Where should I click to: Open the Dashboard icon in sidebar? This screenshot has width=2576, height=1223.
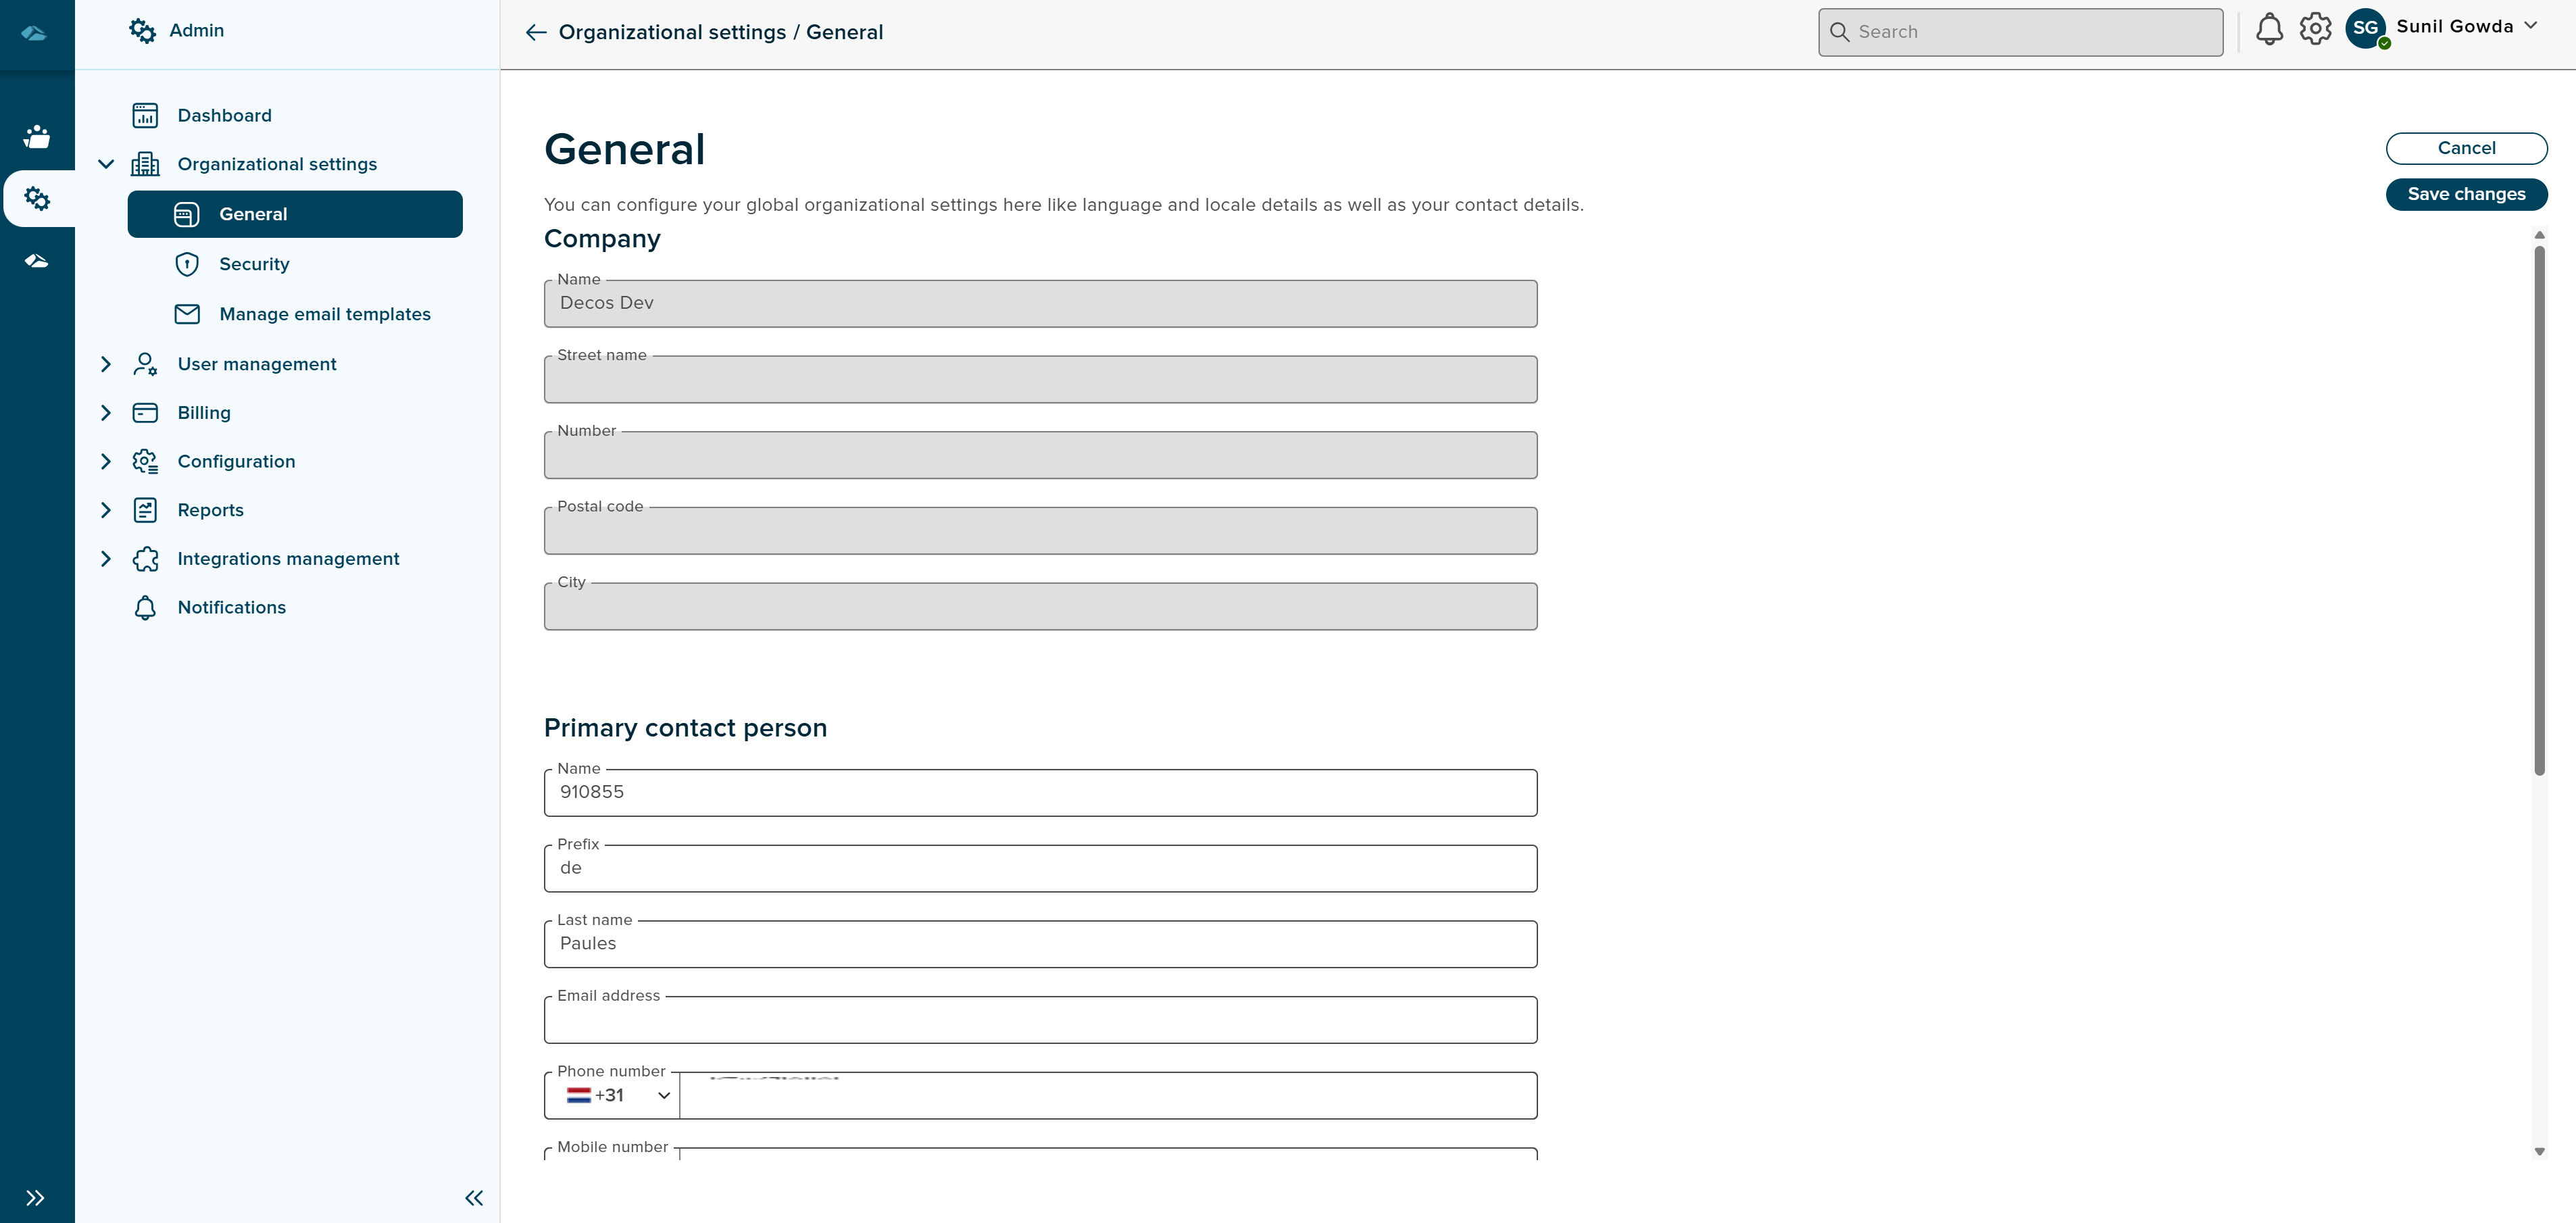(145, 116)
